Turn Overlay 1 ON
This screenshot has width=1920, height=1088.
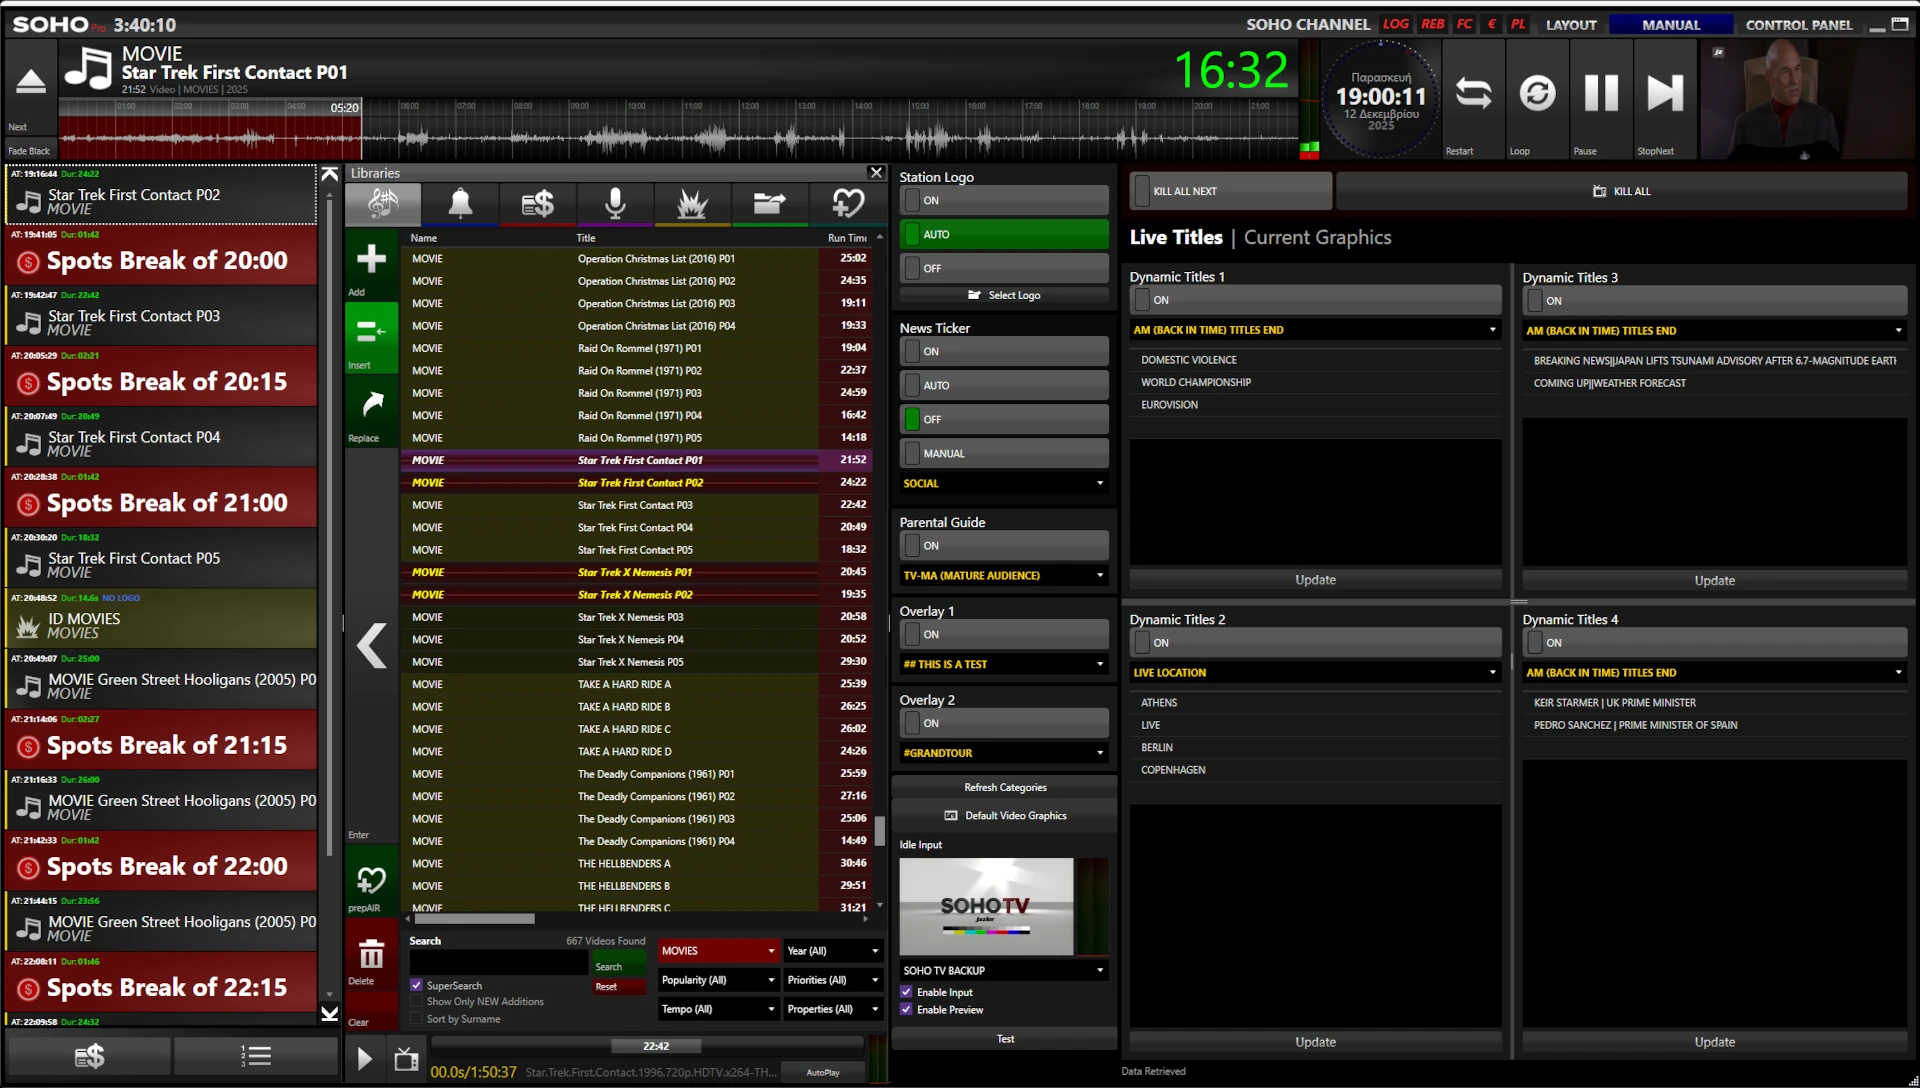pyautogui.click(x=1004, y=634)
